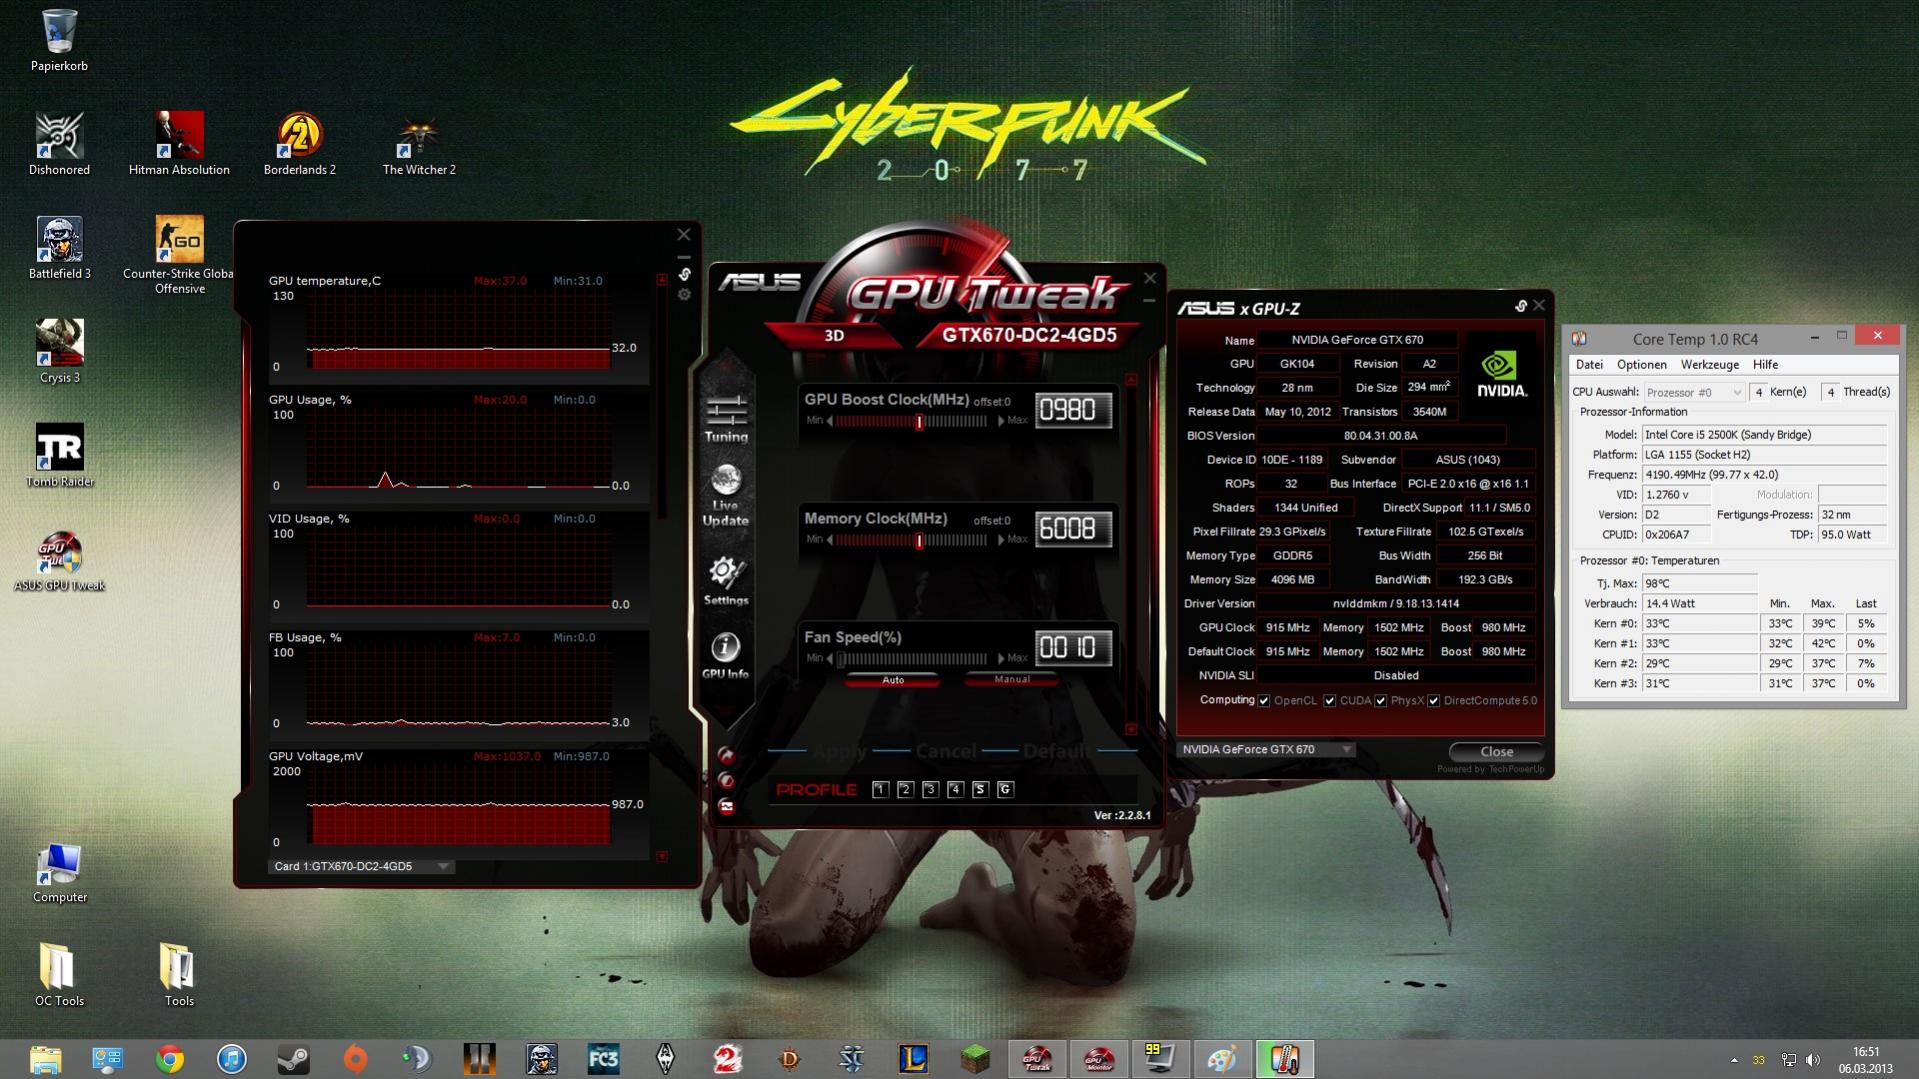The height and width of the screenshot is (1079, 1919).
Task: Open the Settings gear in GPU Tweak
Action: [x=726, y=581]
